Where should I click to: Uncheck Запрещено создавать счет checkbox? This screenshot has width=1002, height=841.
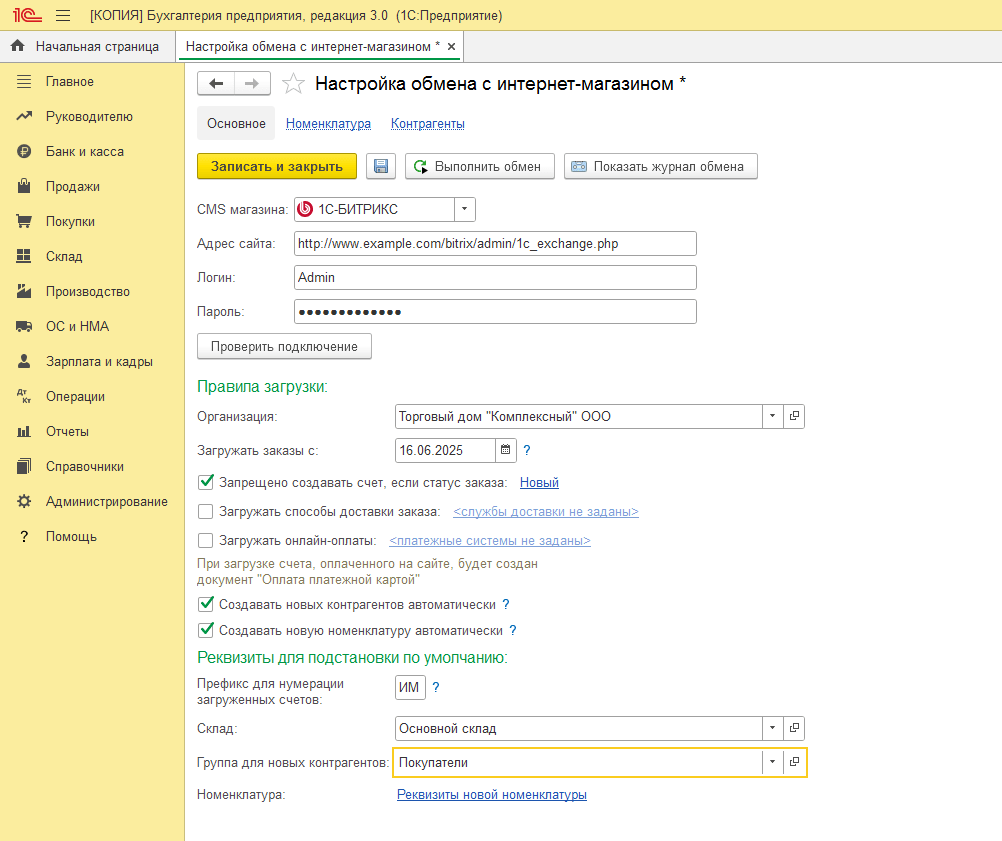point(206,482)
